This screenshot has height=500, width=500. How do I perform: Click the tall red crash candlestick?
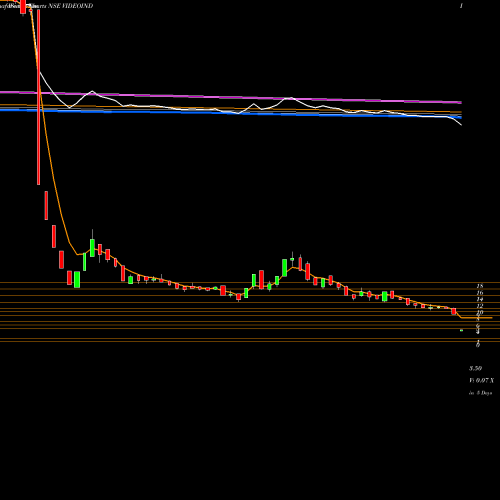39,97
